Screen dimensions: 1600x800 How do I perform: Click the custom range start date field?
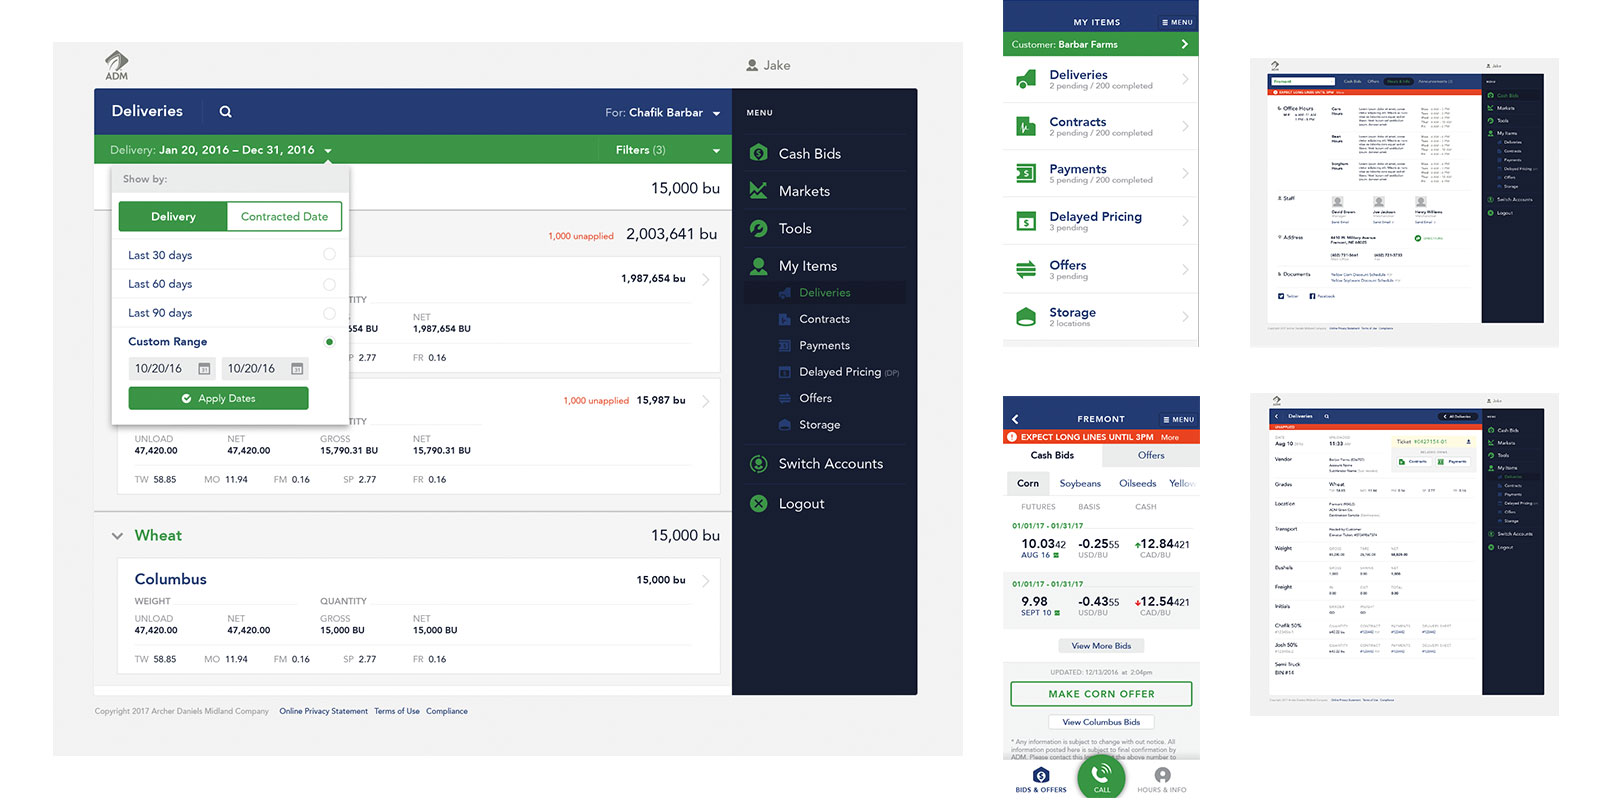[x=171, y=369]
